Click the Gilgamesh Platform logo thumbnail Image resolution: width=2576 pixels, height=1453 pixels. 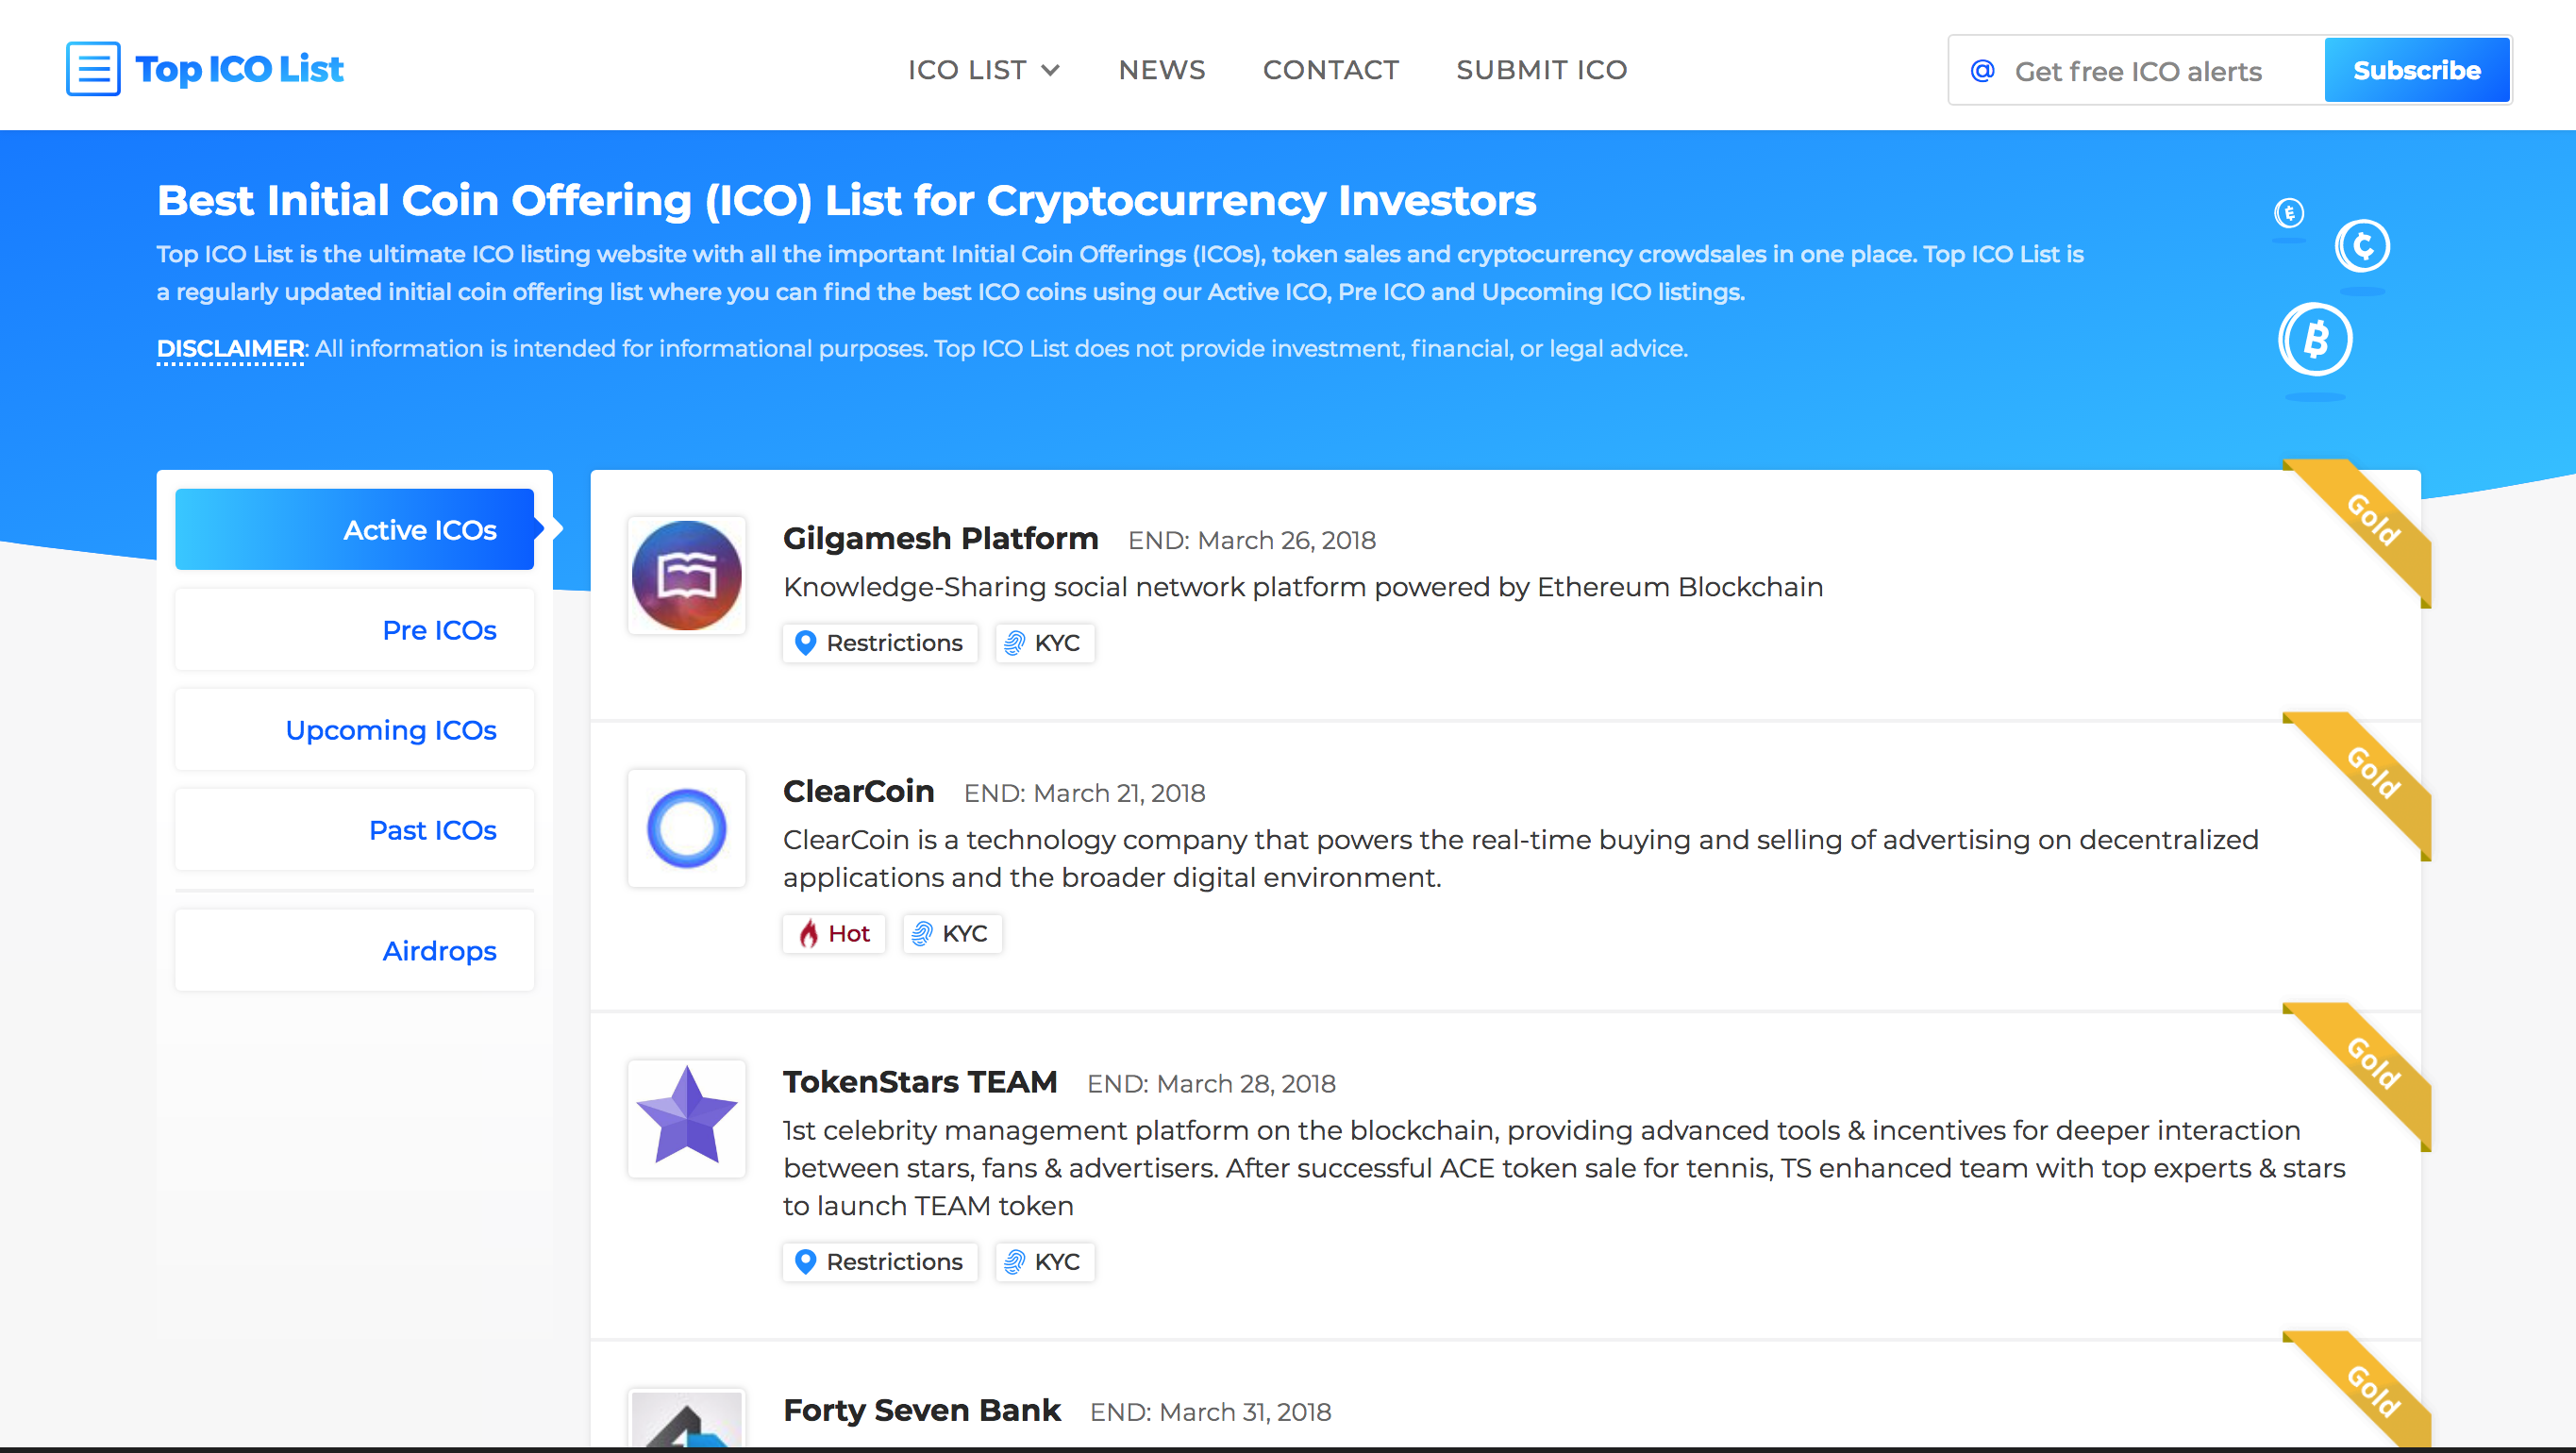pos(686,576)
